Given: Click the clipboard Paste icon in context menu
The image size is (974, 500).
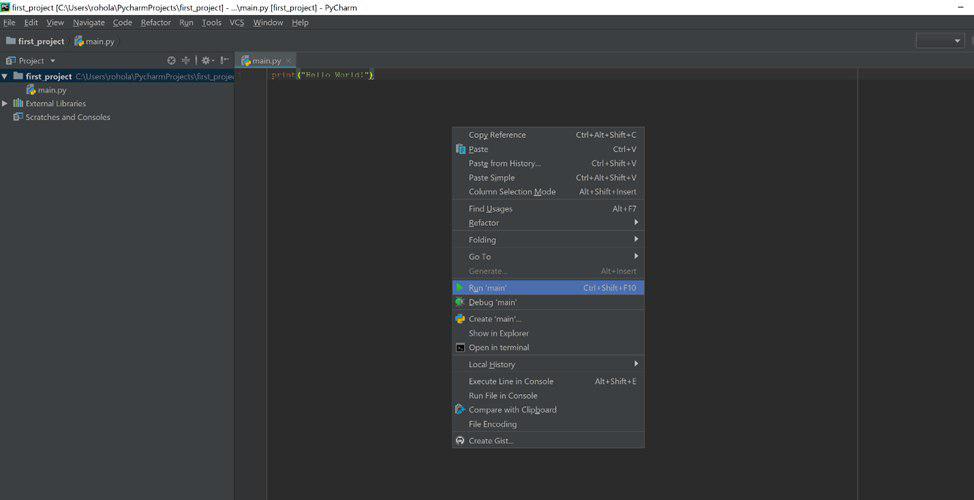Looking at the screenshot, I should (460, 149).
